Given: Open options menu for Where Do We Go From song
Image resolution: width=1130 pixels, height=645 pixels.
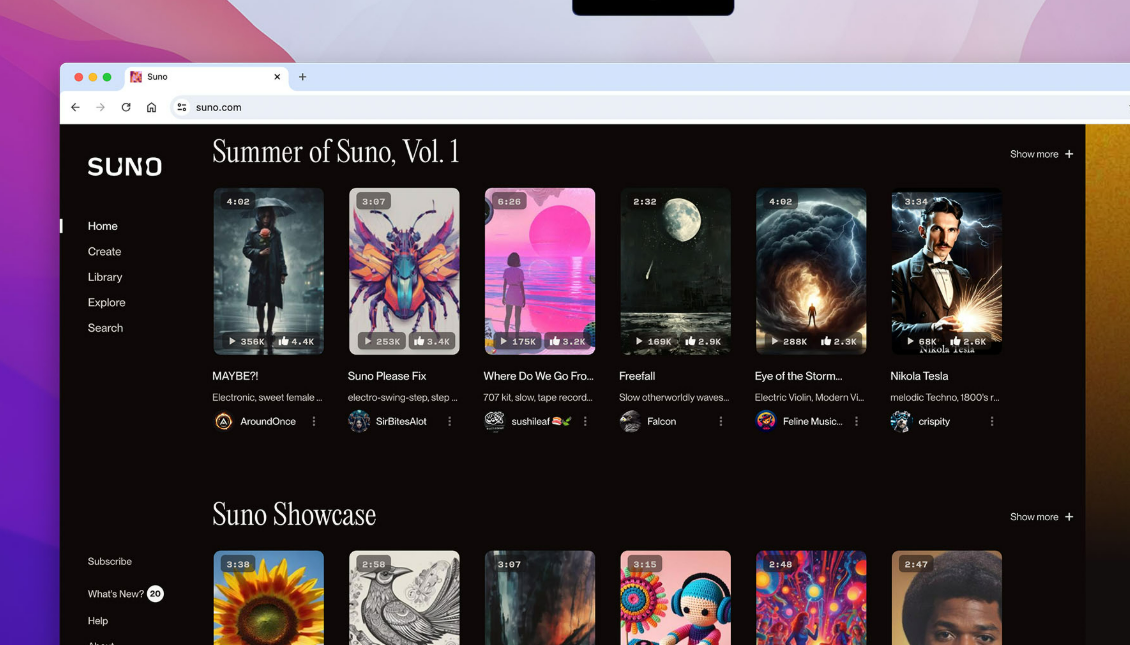Looking at the screenshot, I should coord(585,422).
